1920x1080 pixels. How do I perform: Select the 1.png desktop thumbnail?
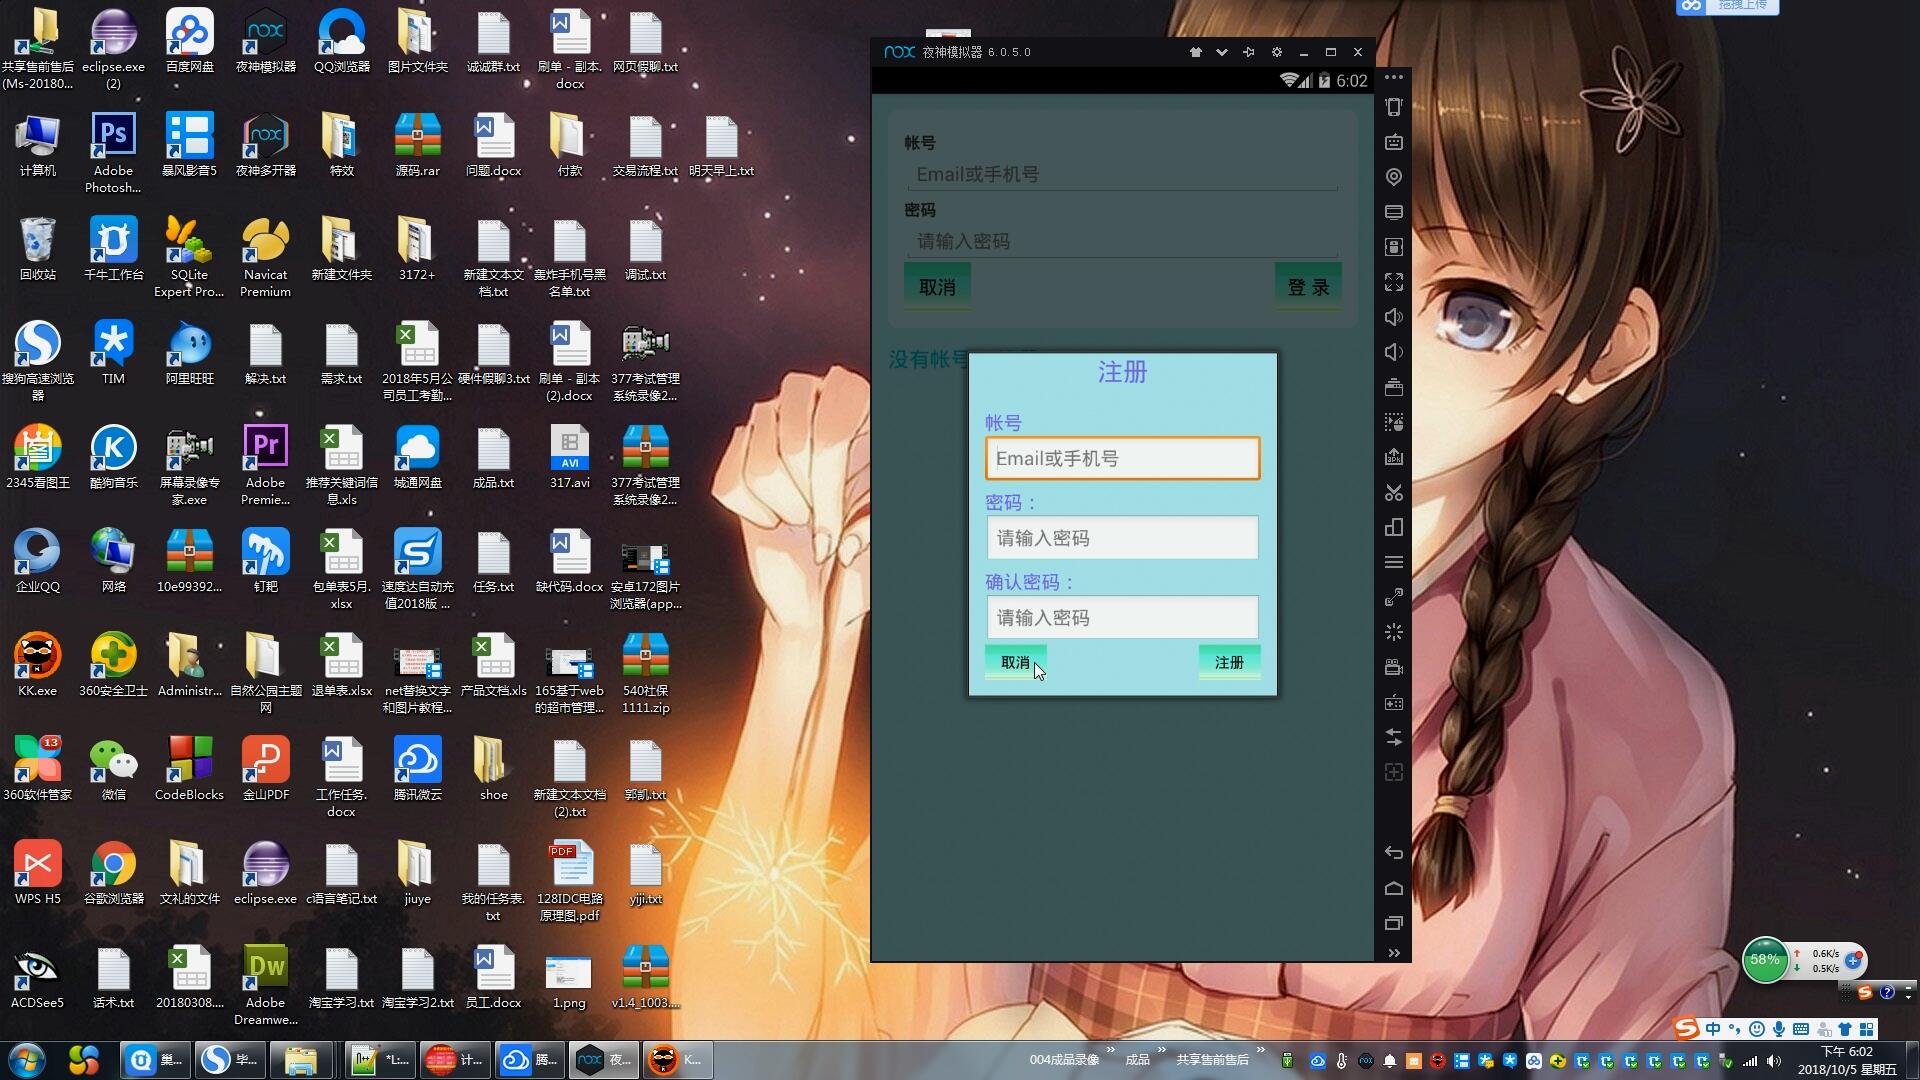coord(569,980)
